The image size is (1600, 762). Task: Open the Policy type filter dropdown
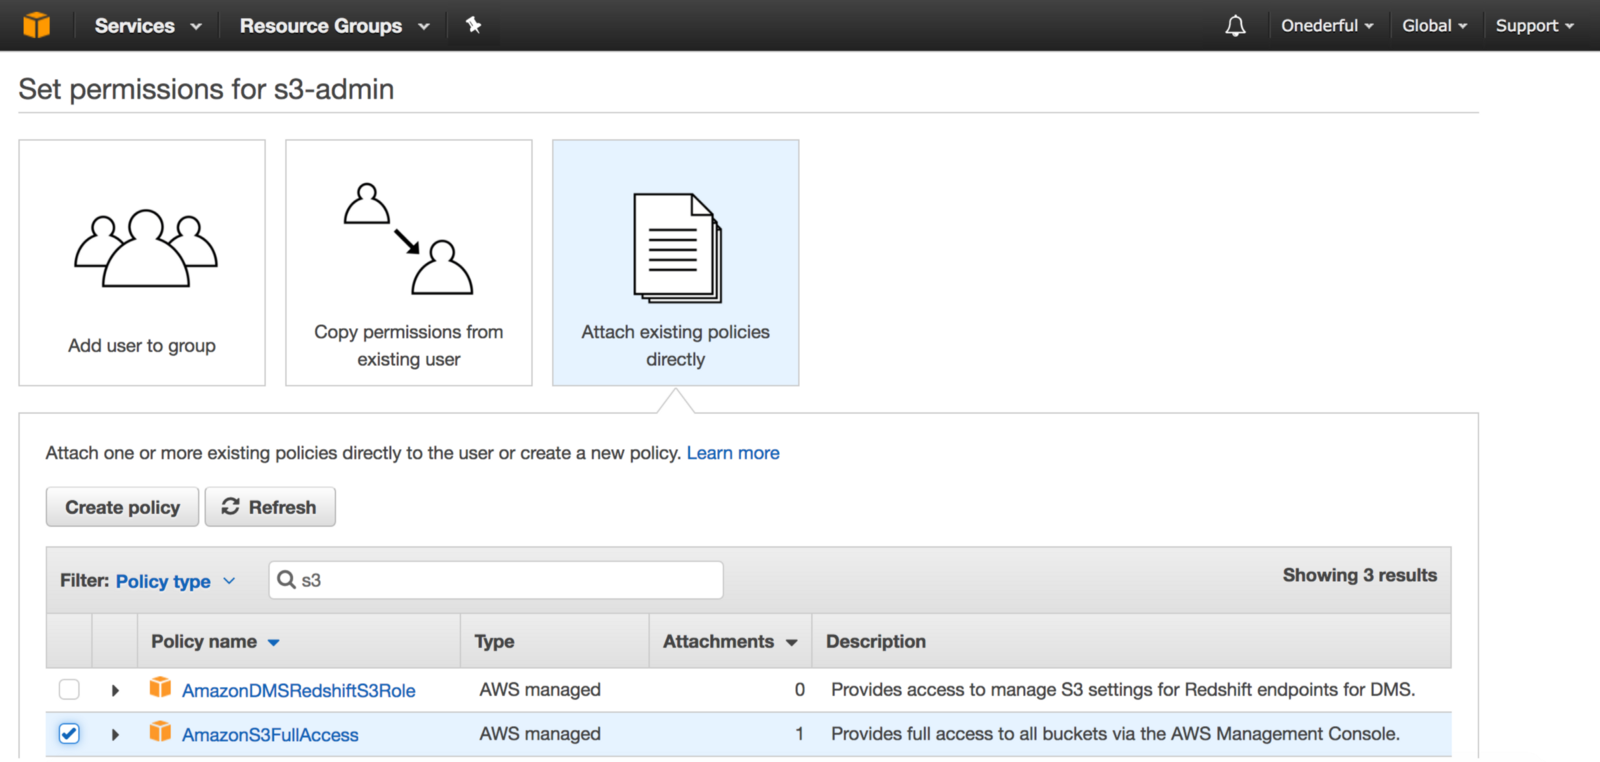[x=176, y=581]
